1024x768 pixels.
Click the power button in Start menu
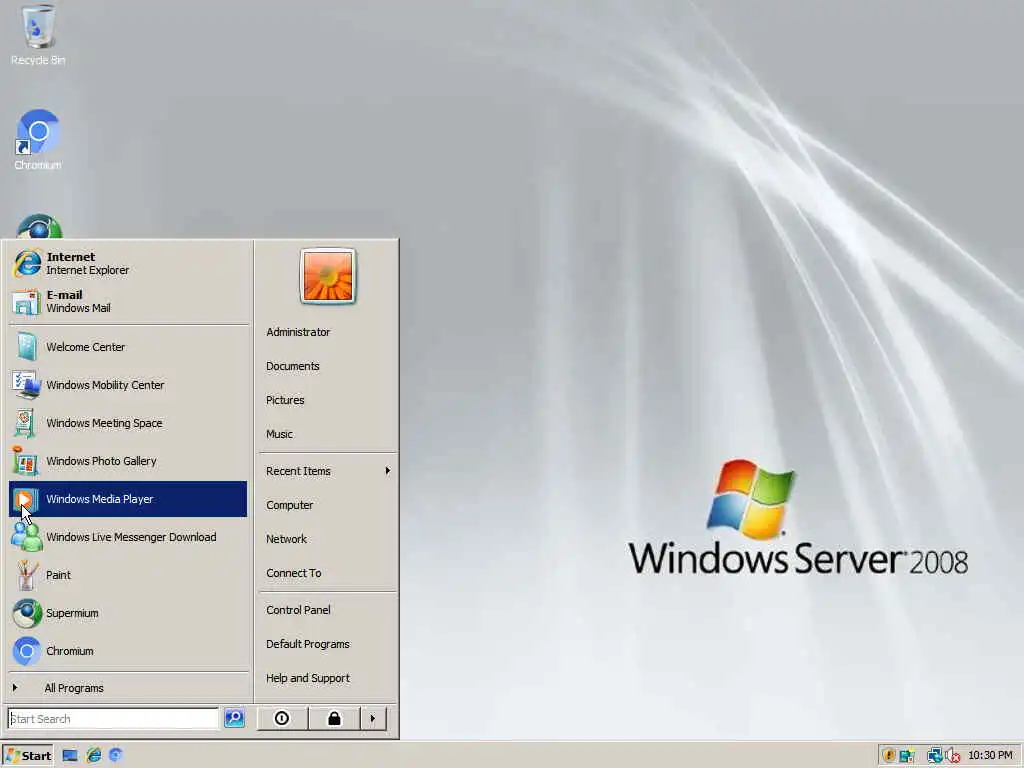tap(281, 718)
